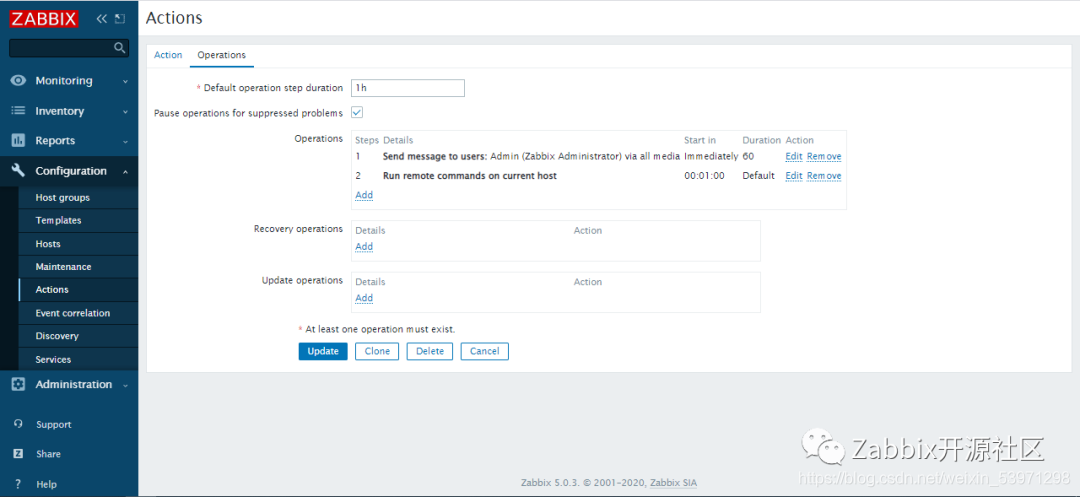Click 'Run remote commands on current host' text
This screenshot has height=497, width=1080.
pos(470,176)
